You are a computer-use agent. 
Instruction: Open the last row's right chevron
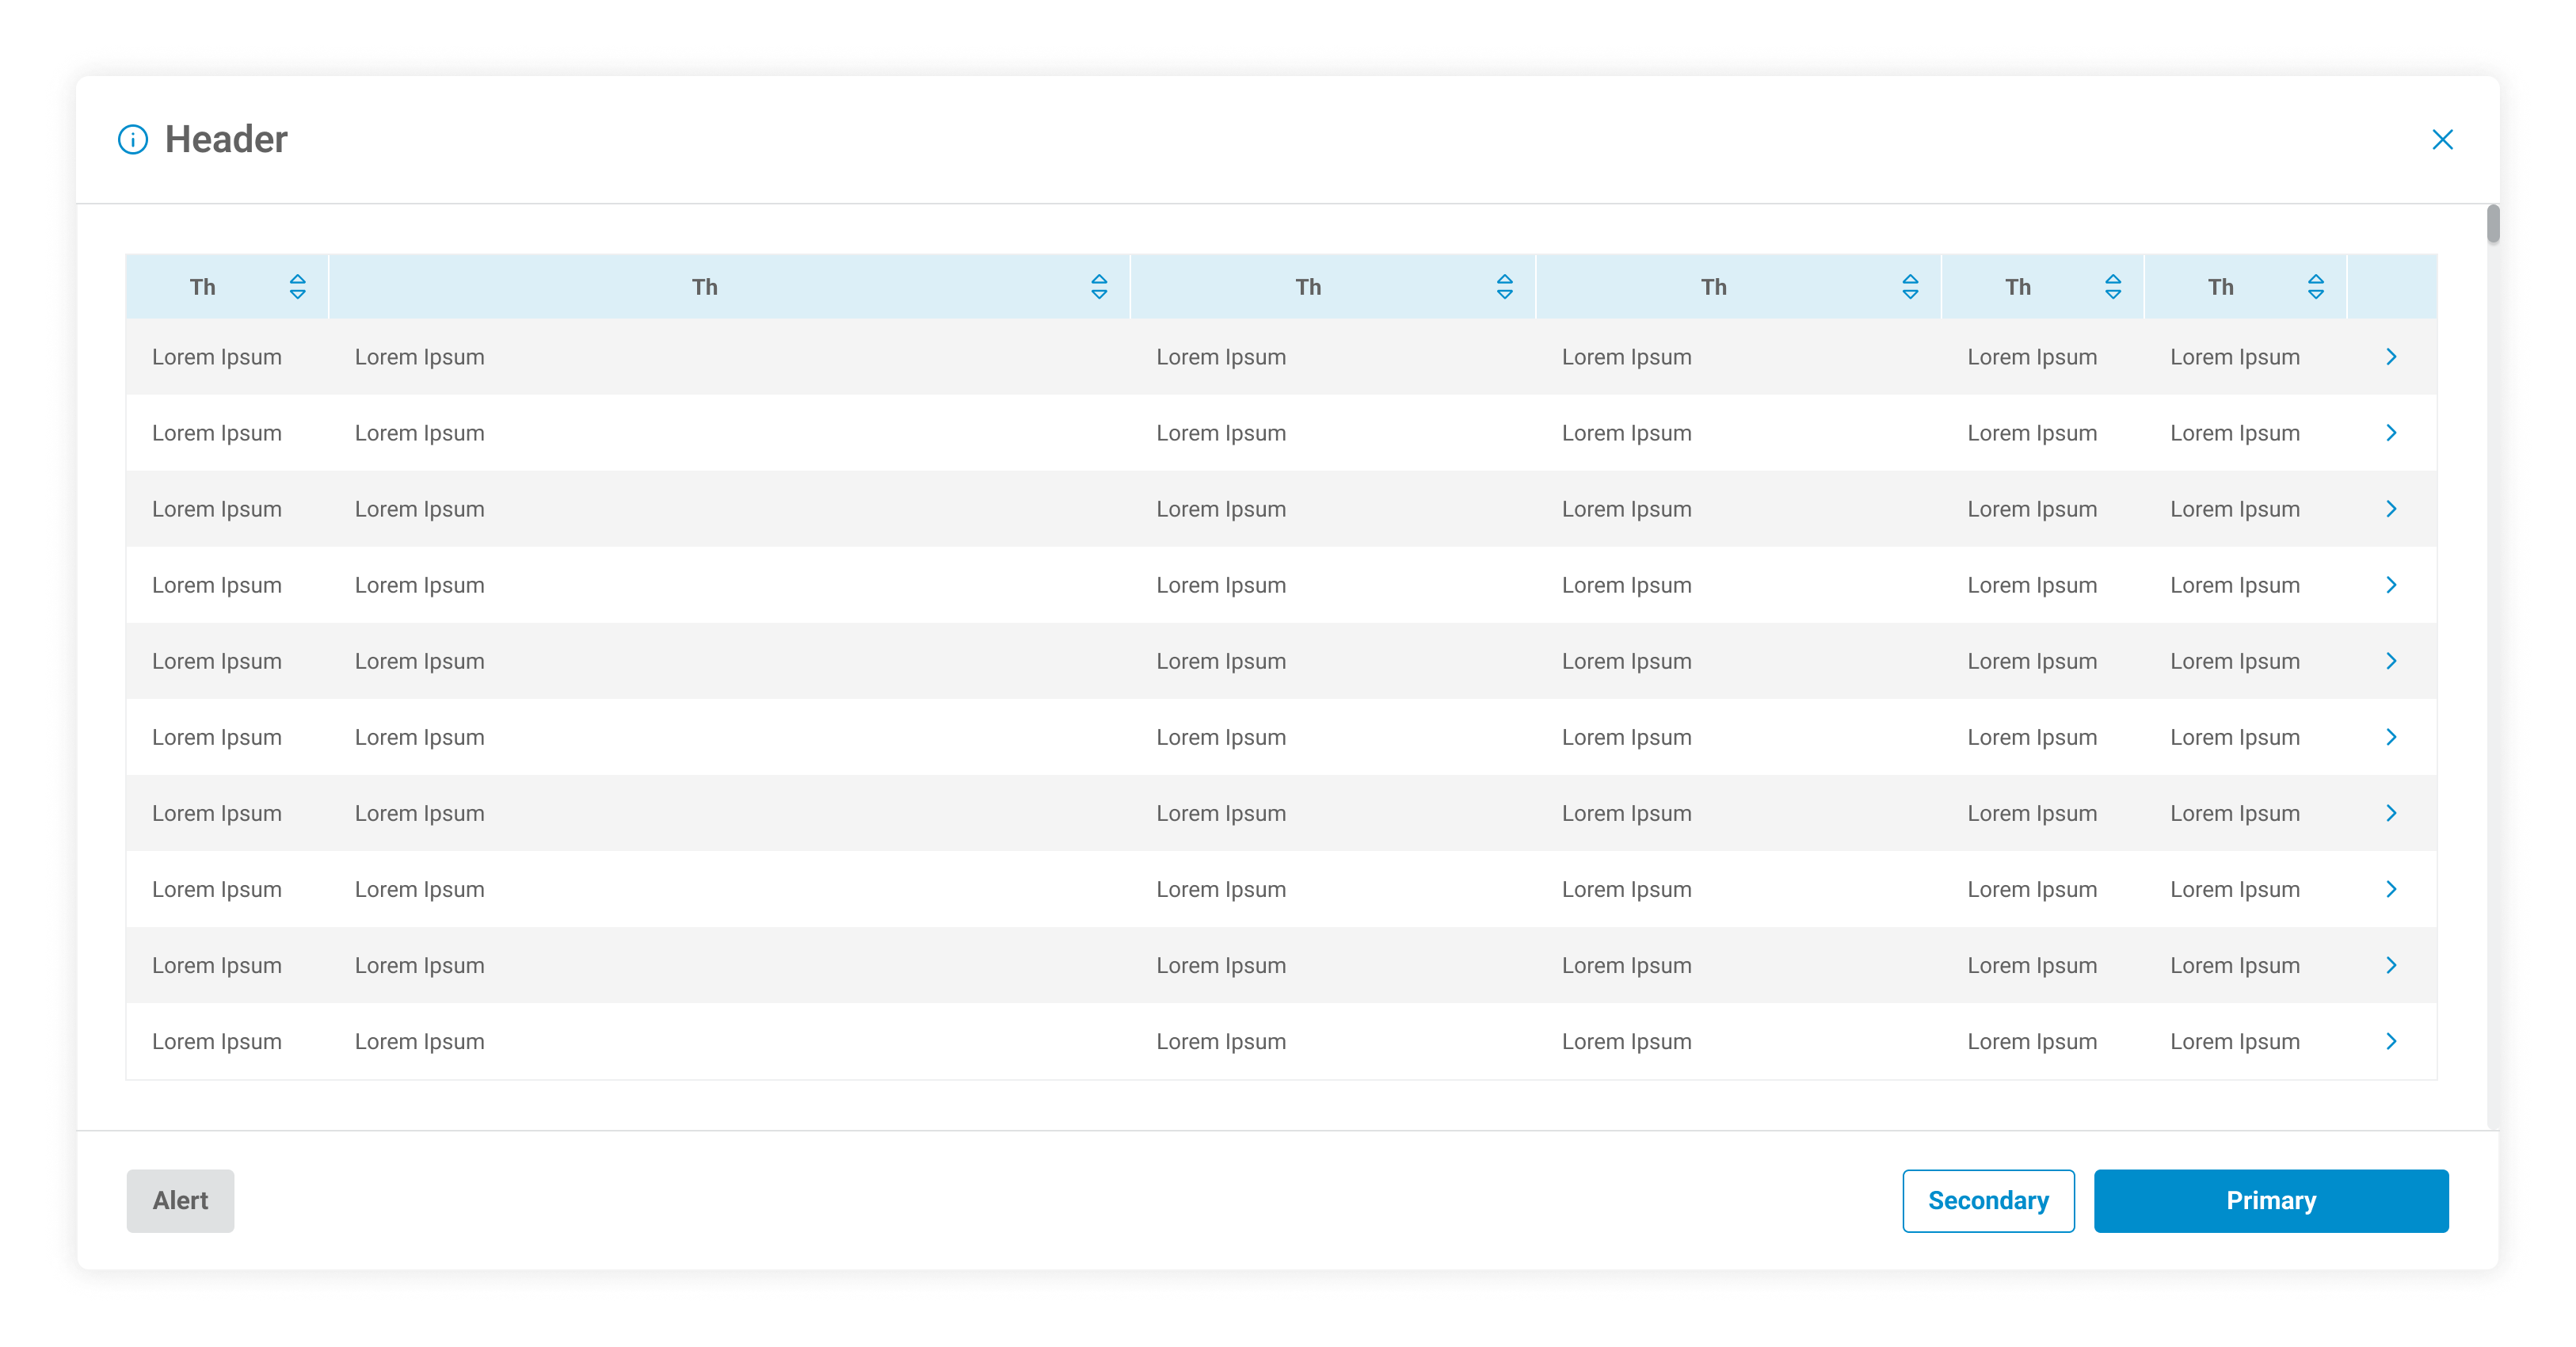[2391, 1041]
